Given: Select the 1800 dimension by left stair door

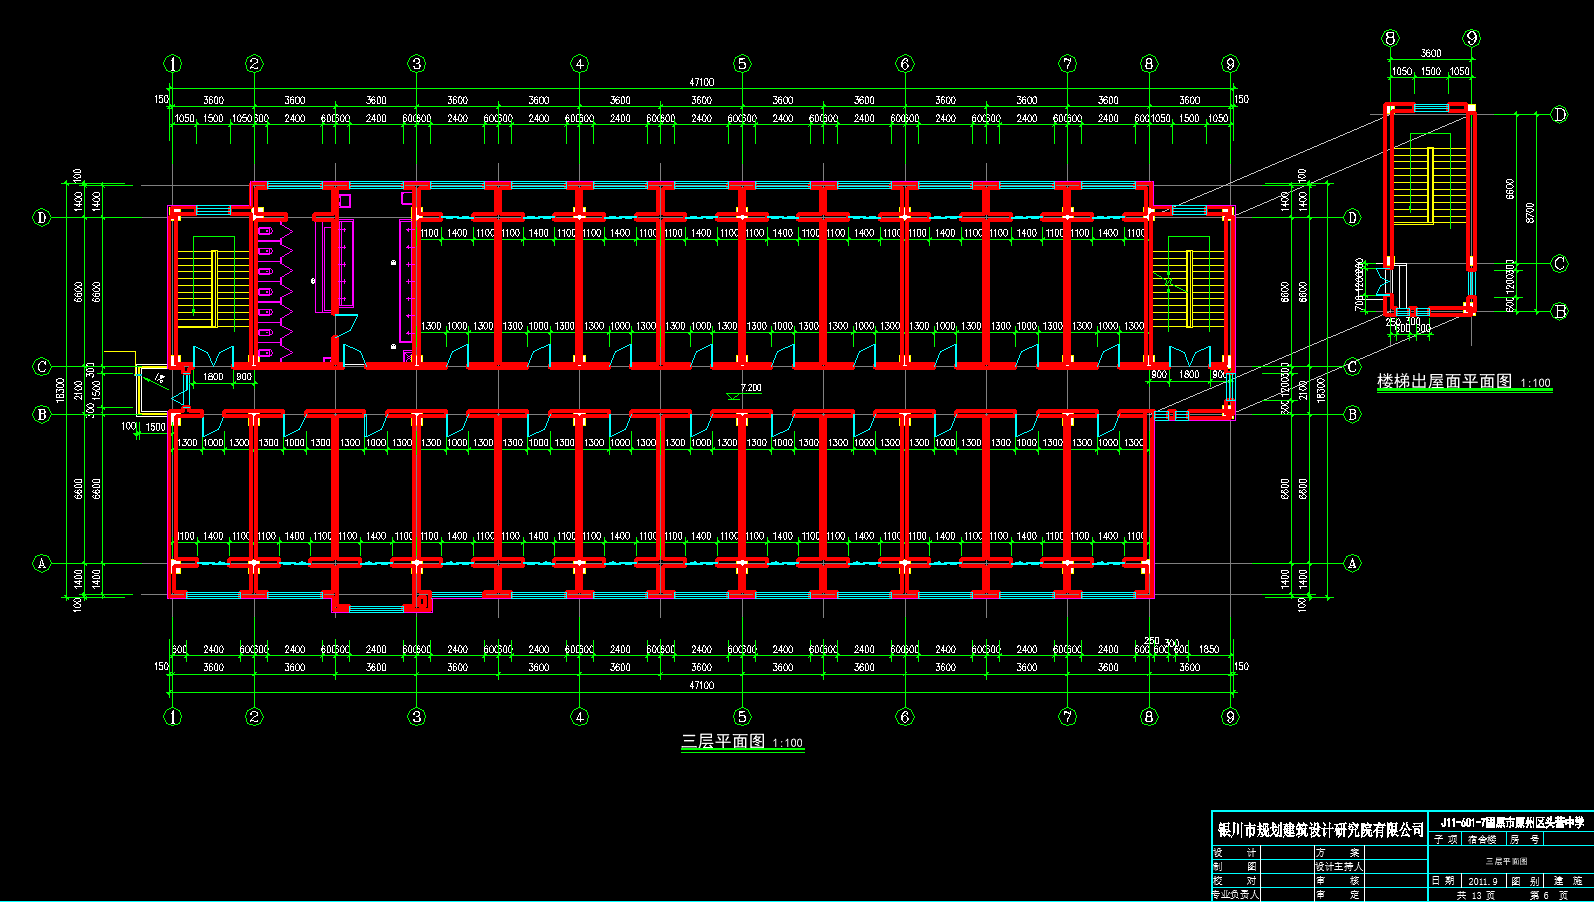Looking at the screenshot, I should pos(213,377).
